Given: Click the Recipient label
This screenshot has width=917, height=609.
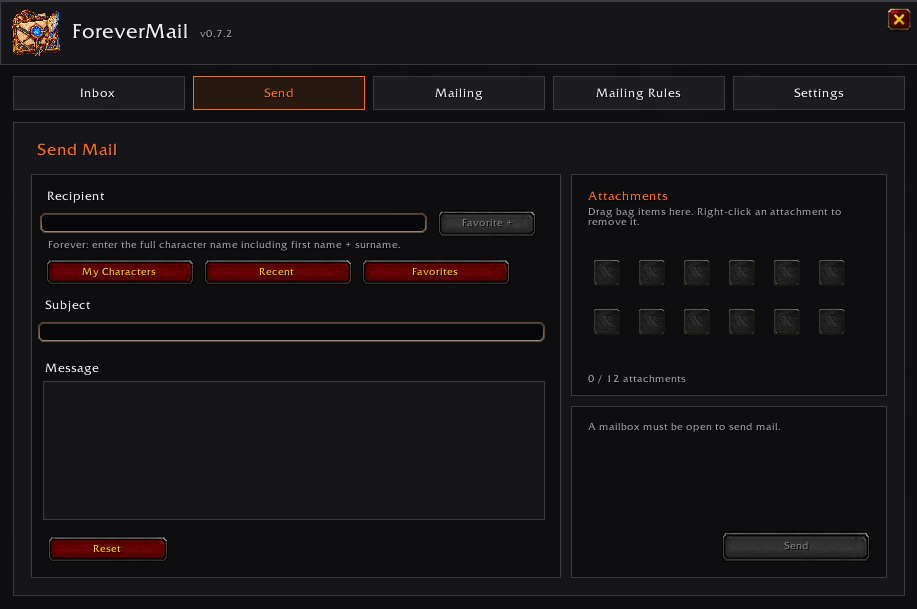Looking at the screenshot, I should 75,196.
